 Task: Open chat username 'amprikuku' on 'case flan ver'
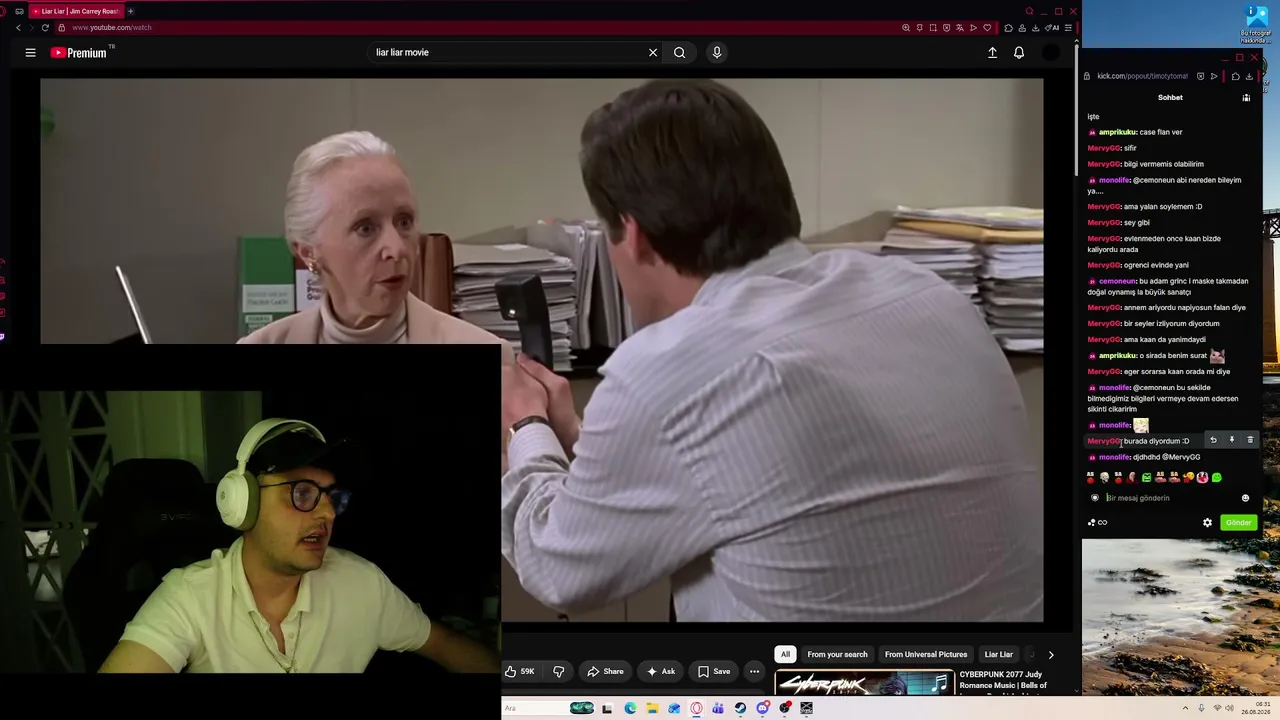tap(1118, 132)
